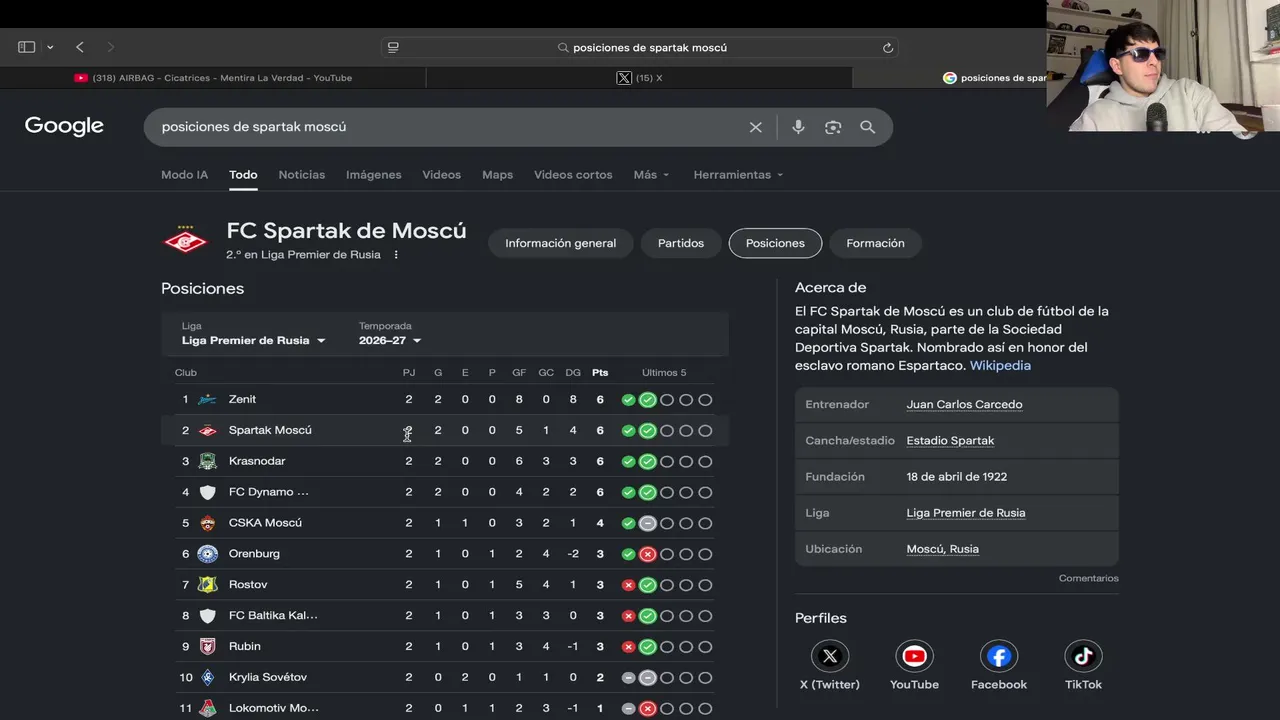Click the Comentarios feedback link
1280x720 pixels.
tap(1089, 578)
